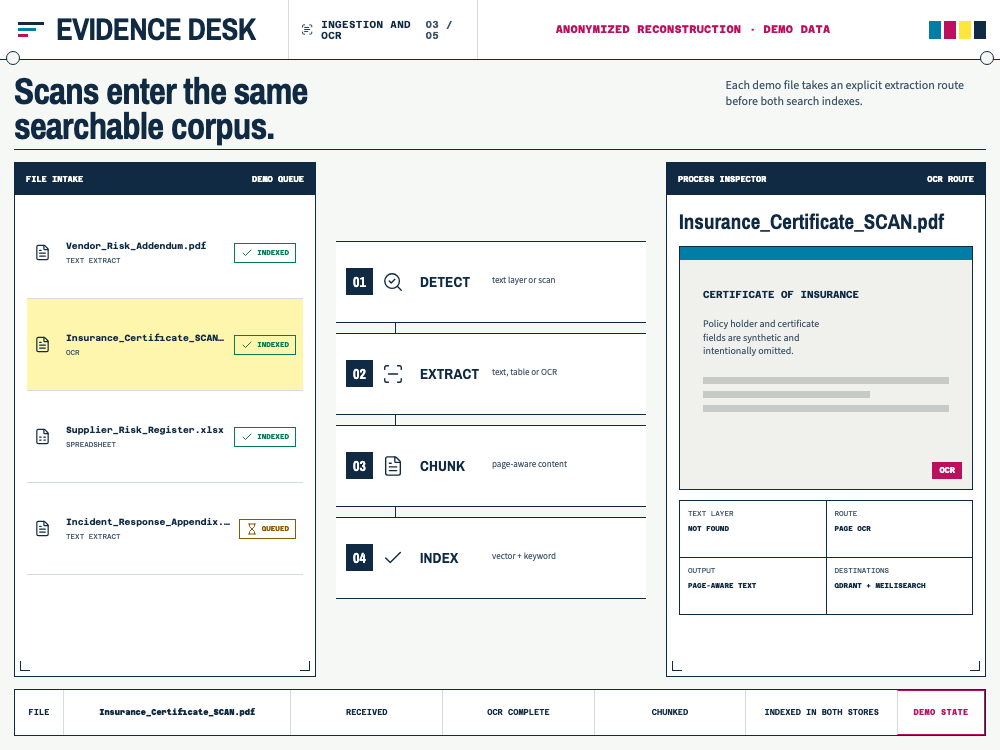Viewport: 1000px width, 750px height.
Task: Click the Chunk document icon
Action: pos(393,466)
